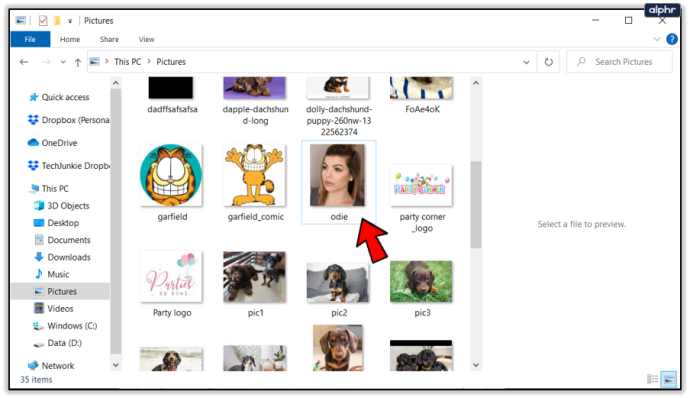690x398 pixels.
Task: Open the File tab
Action: click(30, 39)
